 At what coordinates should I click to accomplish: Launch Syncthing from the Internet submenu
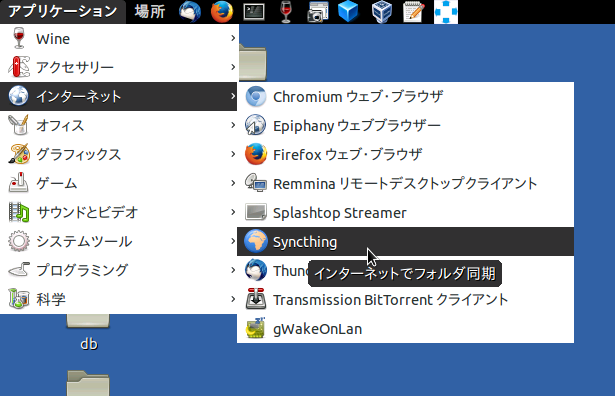(406, 242)
